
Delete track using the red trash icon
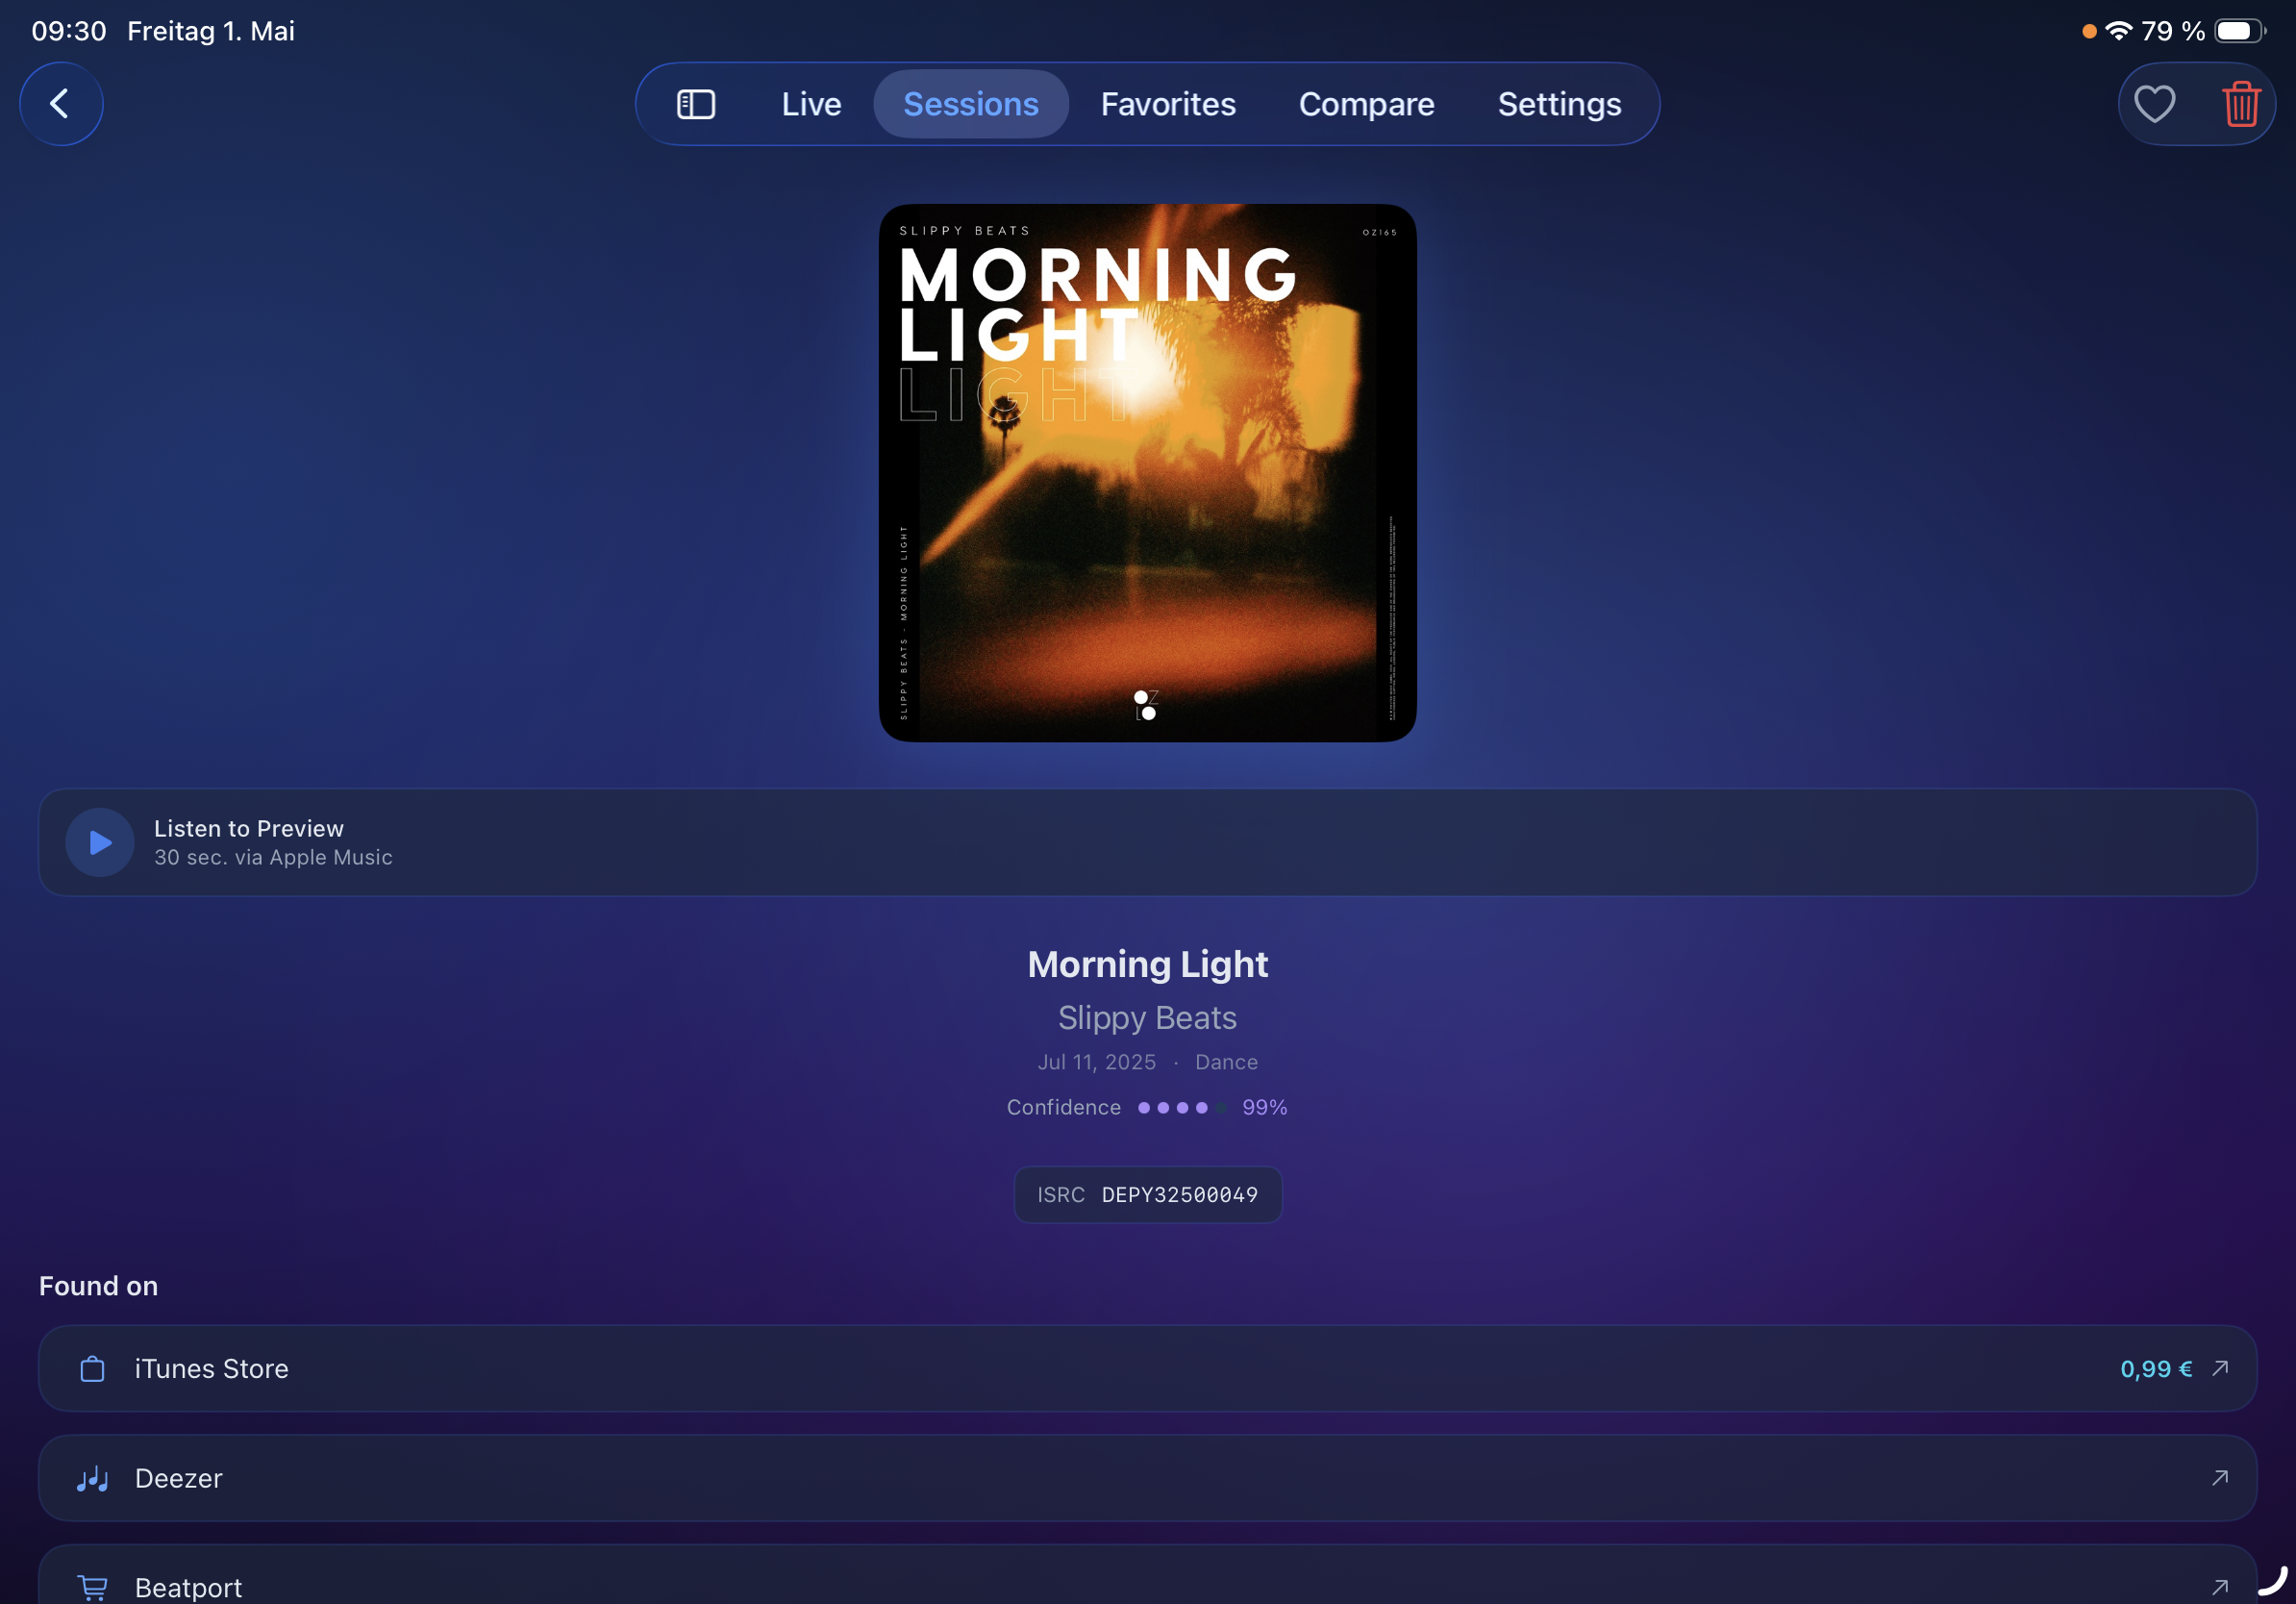2241,104
